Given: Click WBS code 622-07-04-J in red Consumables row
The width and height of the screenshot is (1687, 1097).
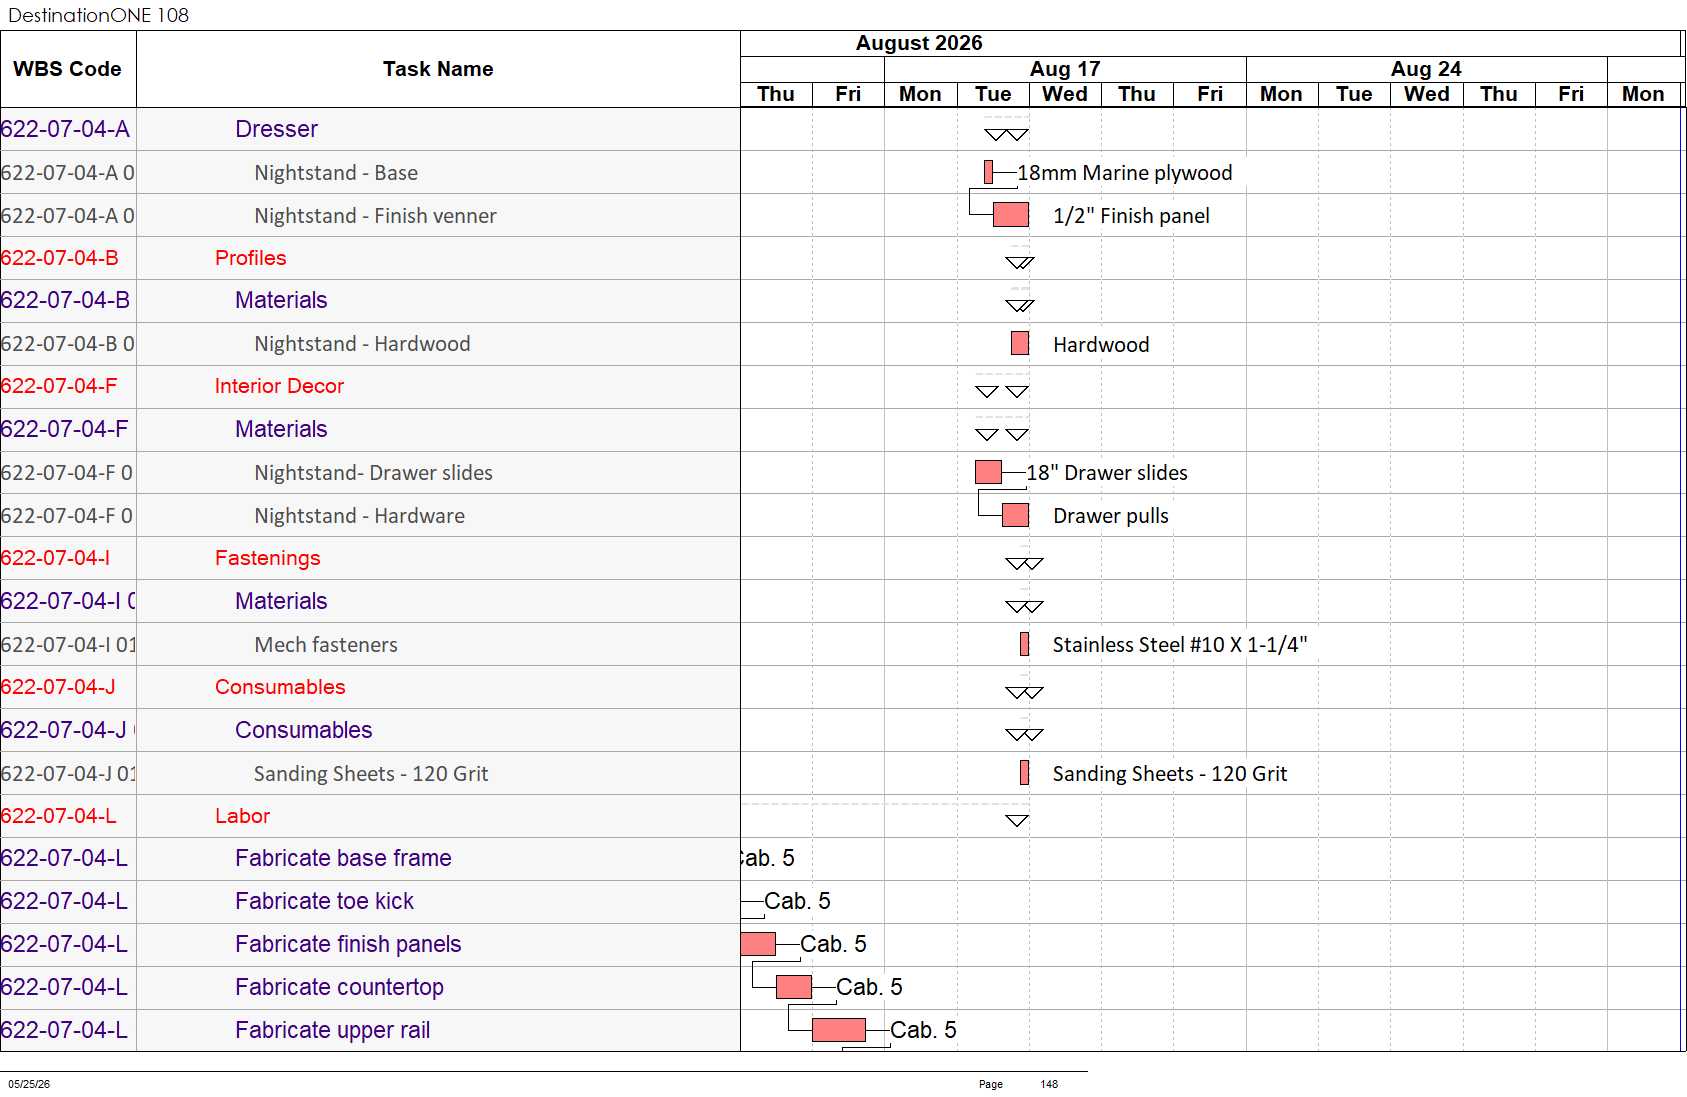Looking at the screenshot, I should pyautogui.click(x=58, y=687).
